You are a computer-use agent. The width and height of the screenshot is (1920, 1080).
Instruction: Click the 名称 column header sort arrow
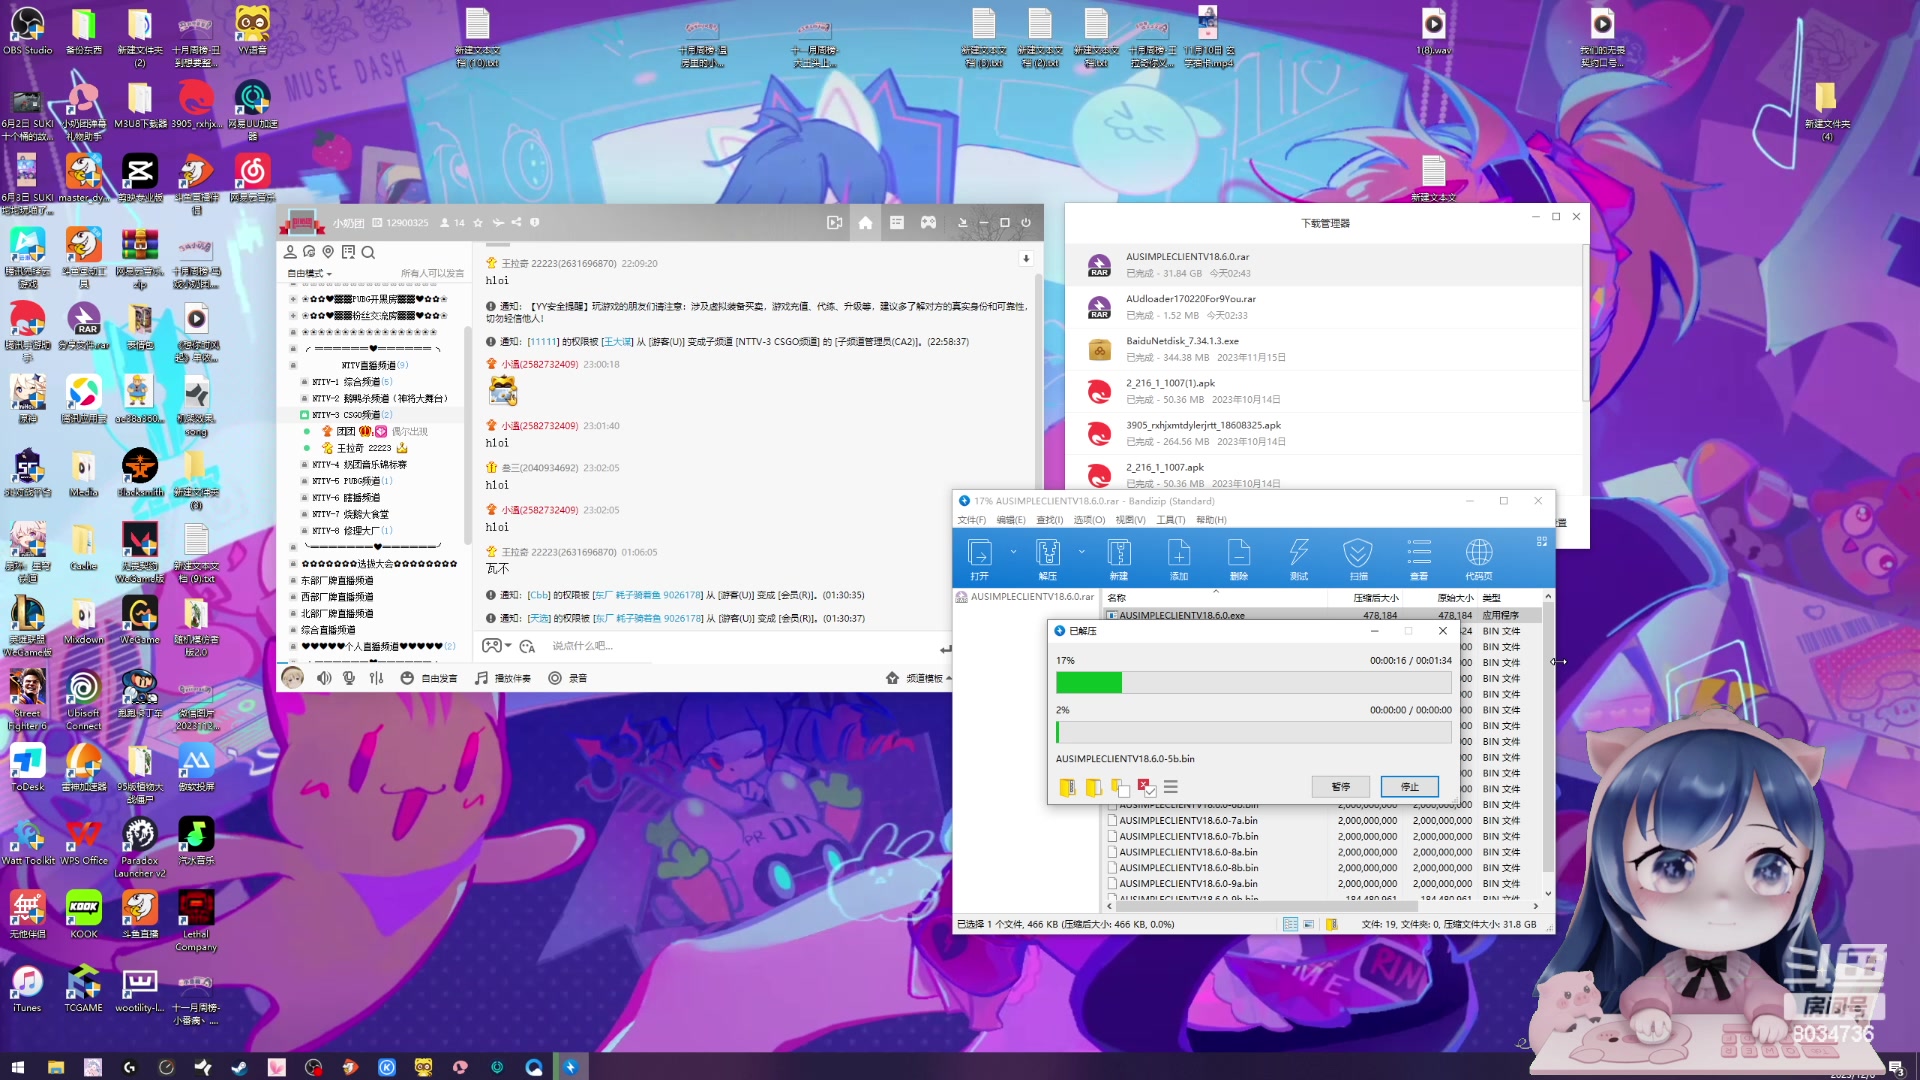pos(1216,592)
